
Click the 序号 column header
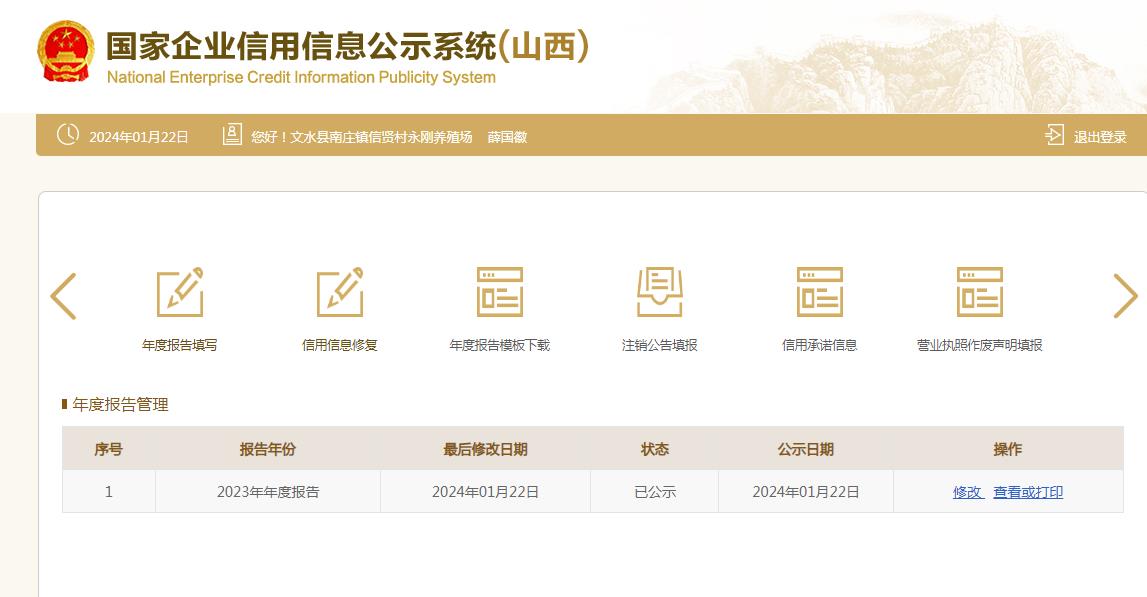pos(108,449)
